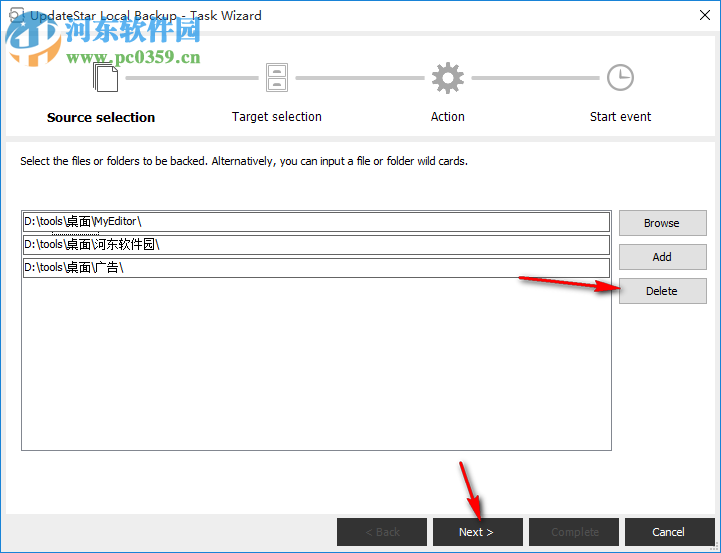Click the Add button

click(x=662, y=257)
